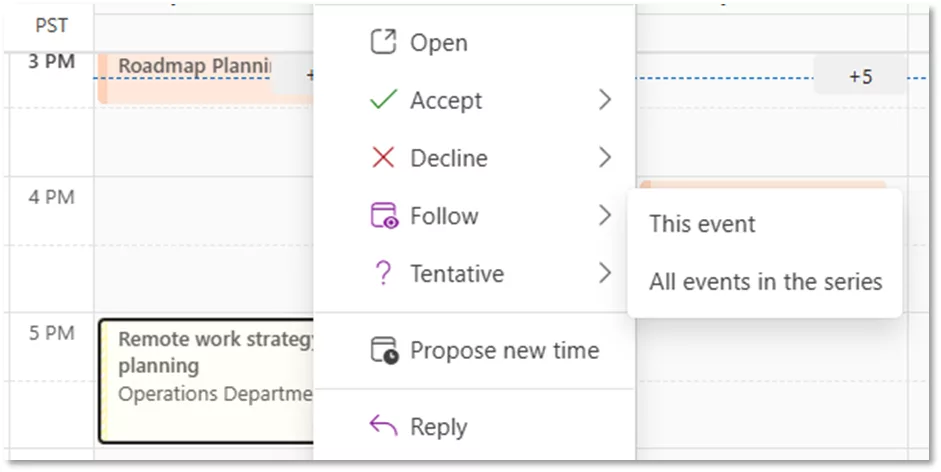
Task: Click the Open menu entry text
Action: [439, 43]
